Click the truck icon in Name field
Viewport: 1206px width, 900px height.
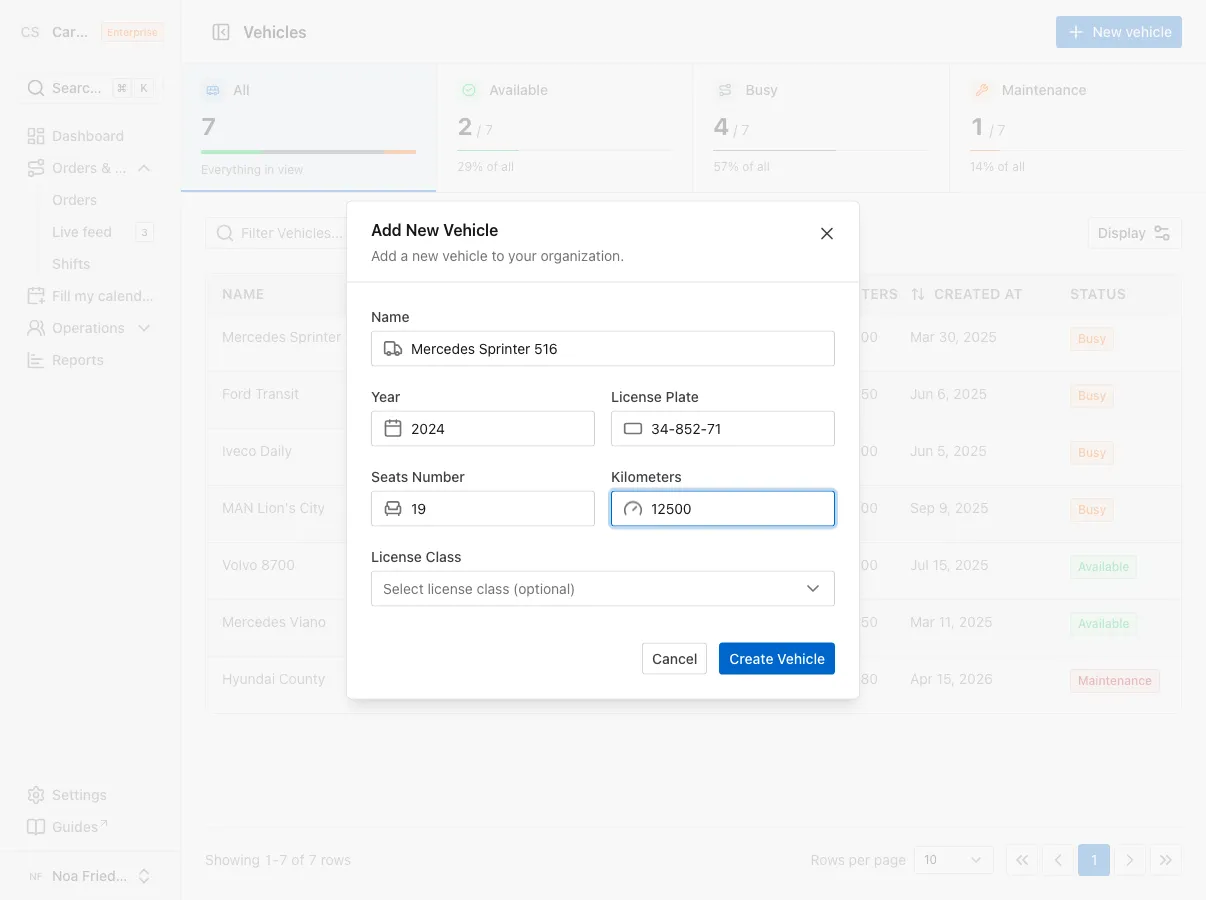click(x=393, y=349)
